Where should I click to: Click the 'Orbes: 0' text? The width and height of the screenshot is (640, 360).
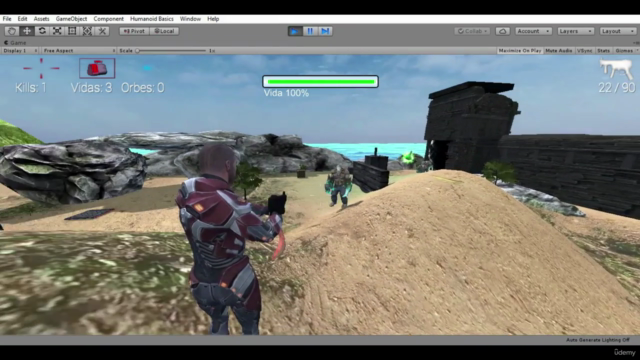point(142,88)
